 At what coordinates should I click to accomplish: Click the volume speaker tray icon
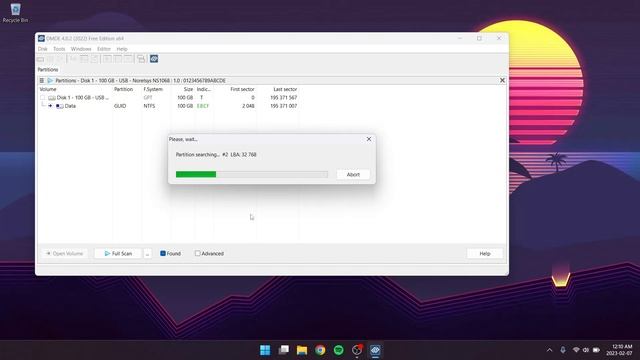586,350
